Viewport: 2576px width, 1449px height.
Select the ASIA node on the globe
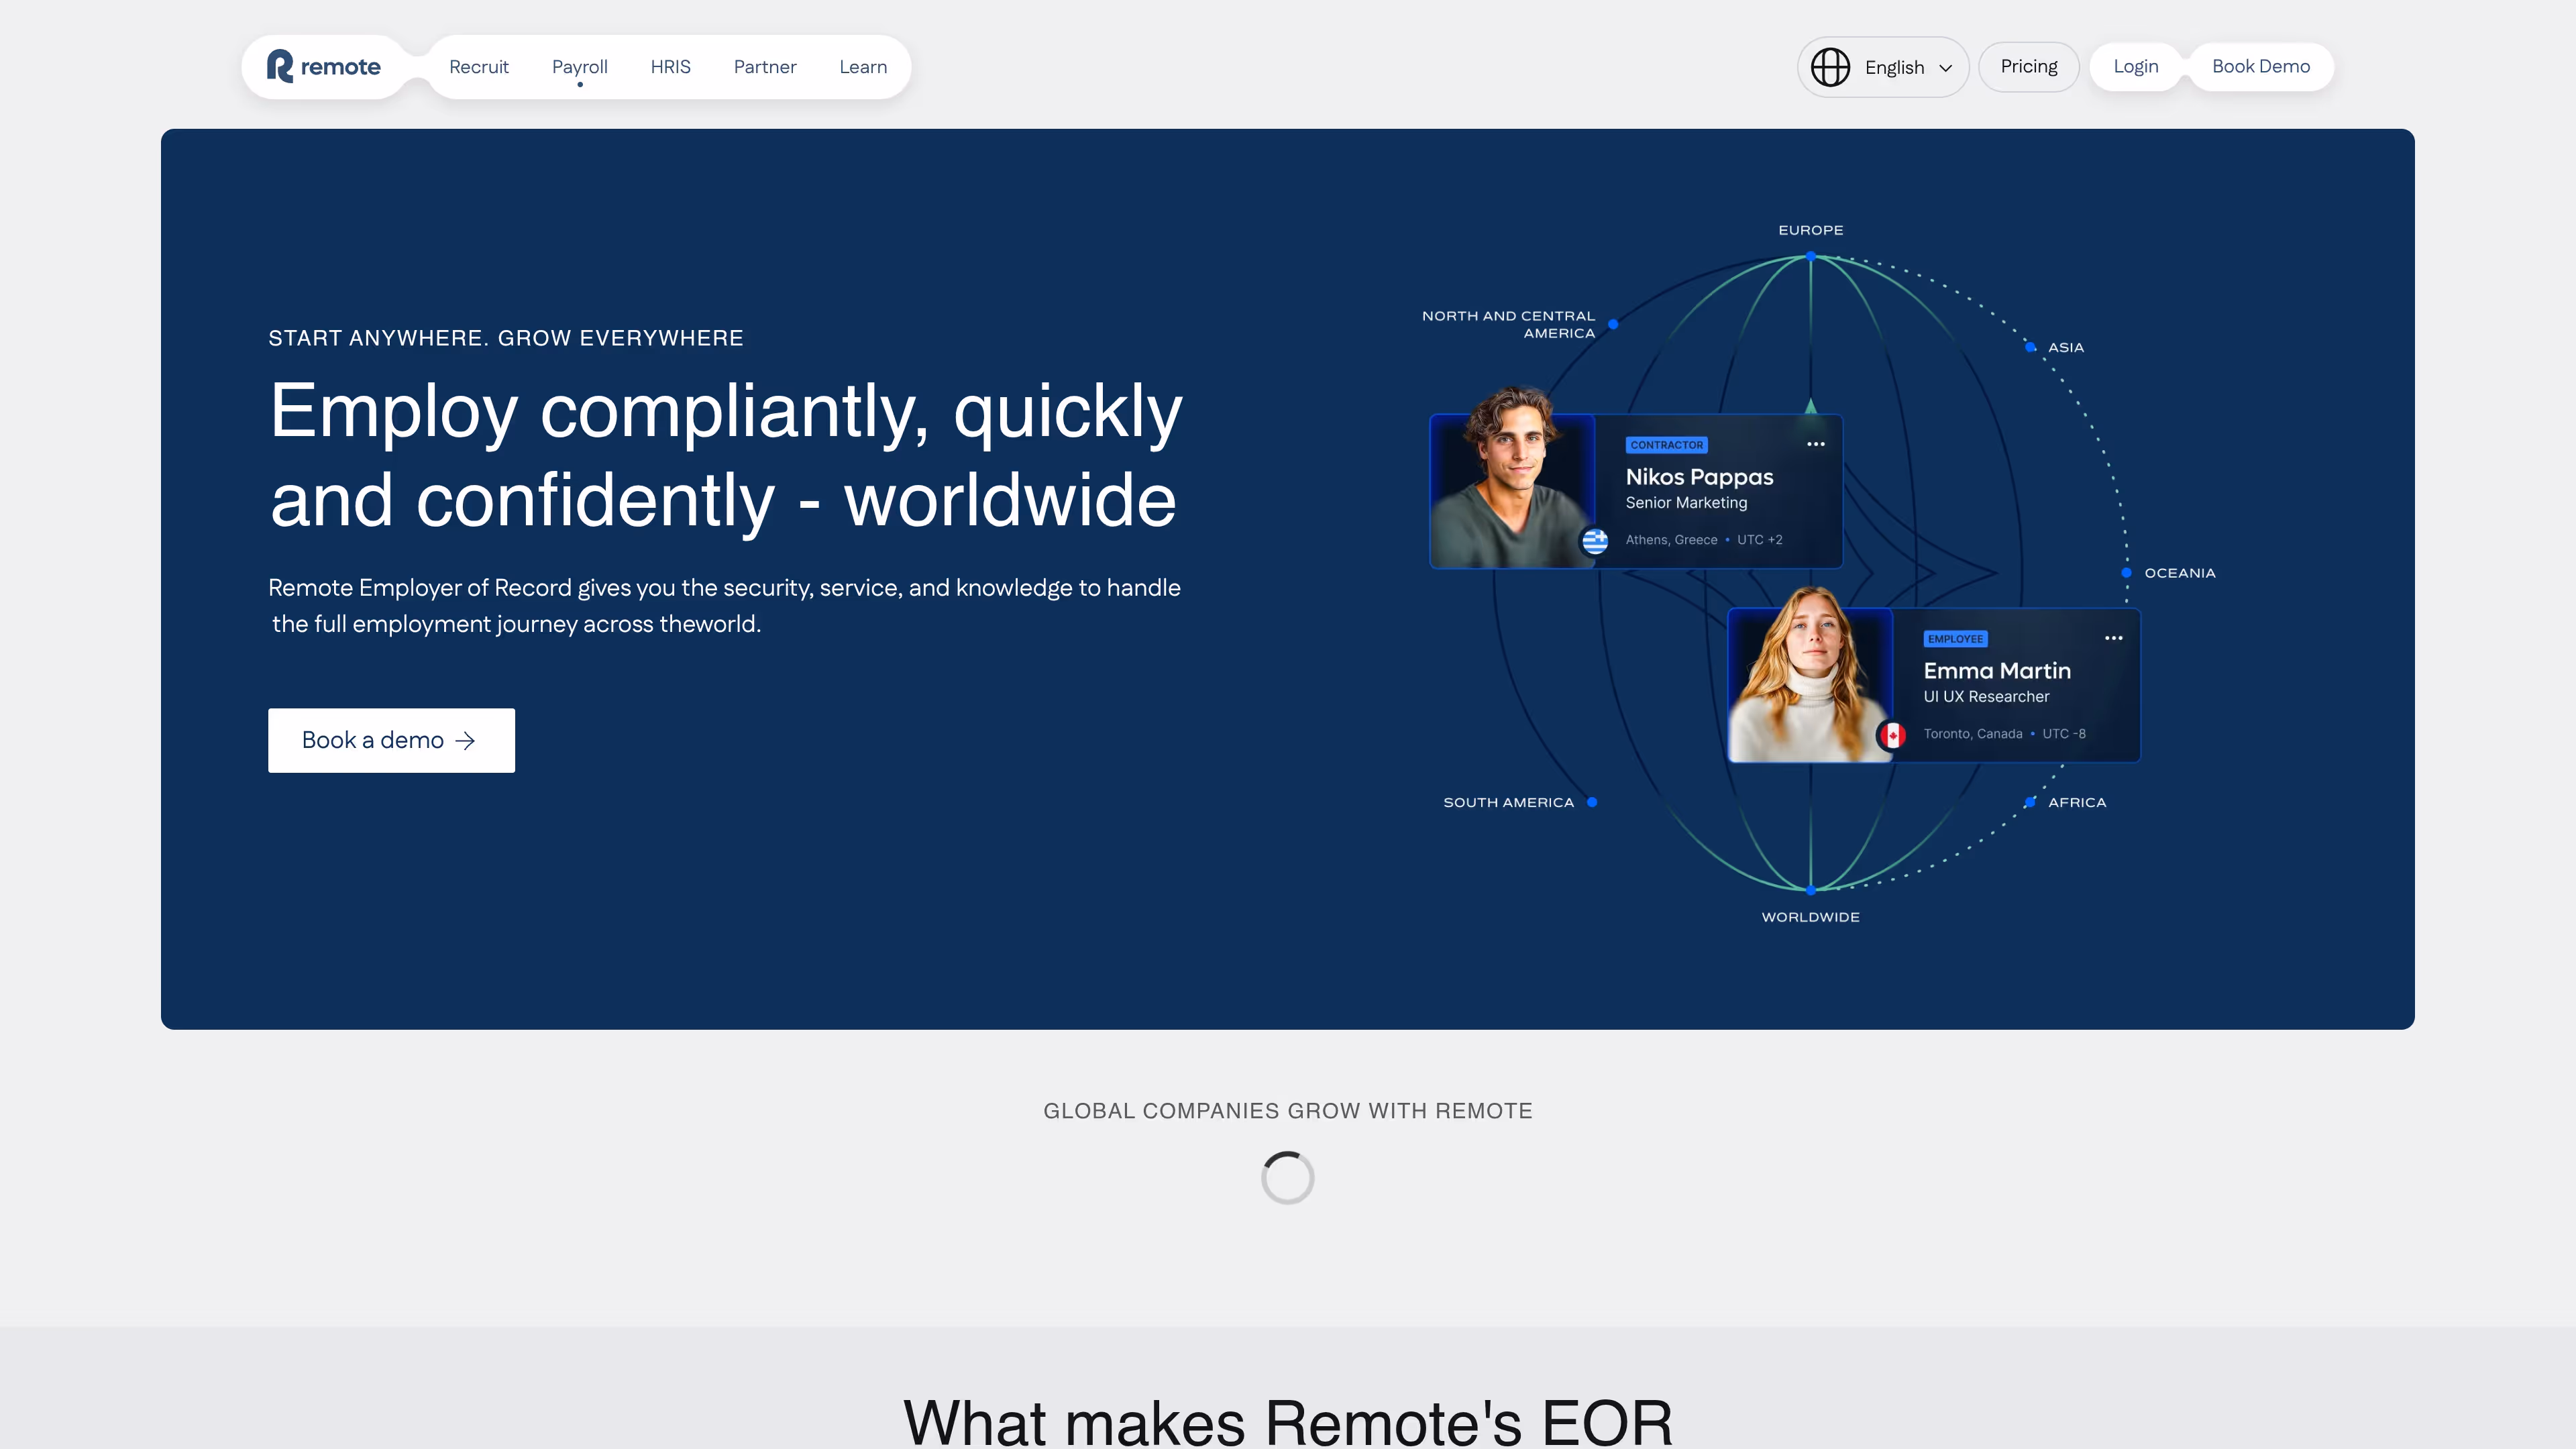point(2030,347)
